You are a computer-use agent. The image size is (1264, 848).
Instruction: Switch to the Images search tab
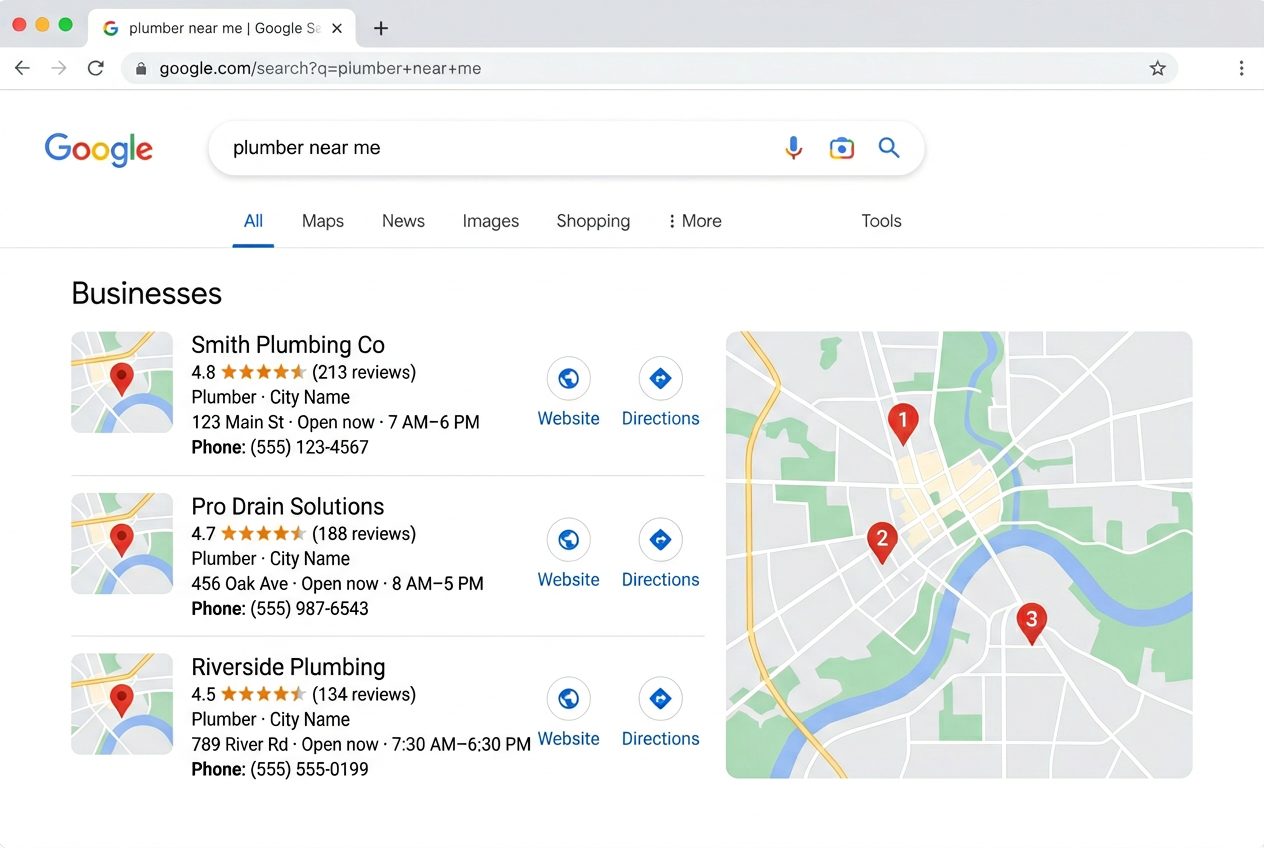click(x=491, y=221)
